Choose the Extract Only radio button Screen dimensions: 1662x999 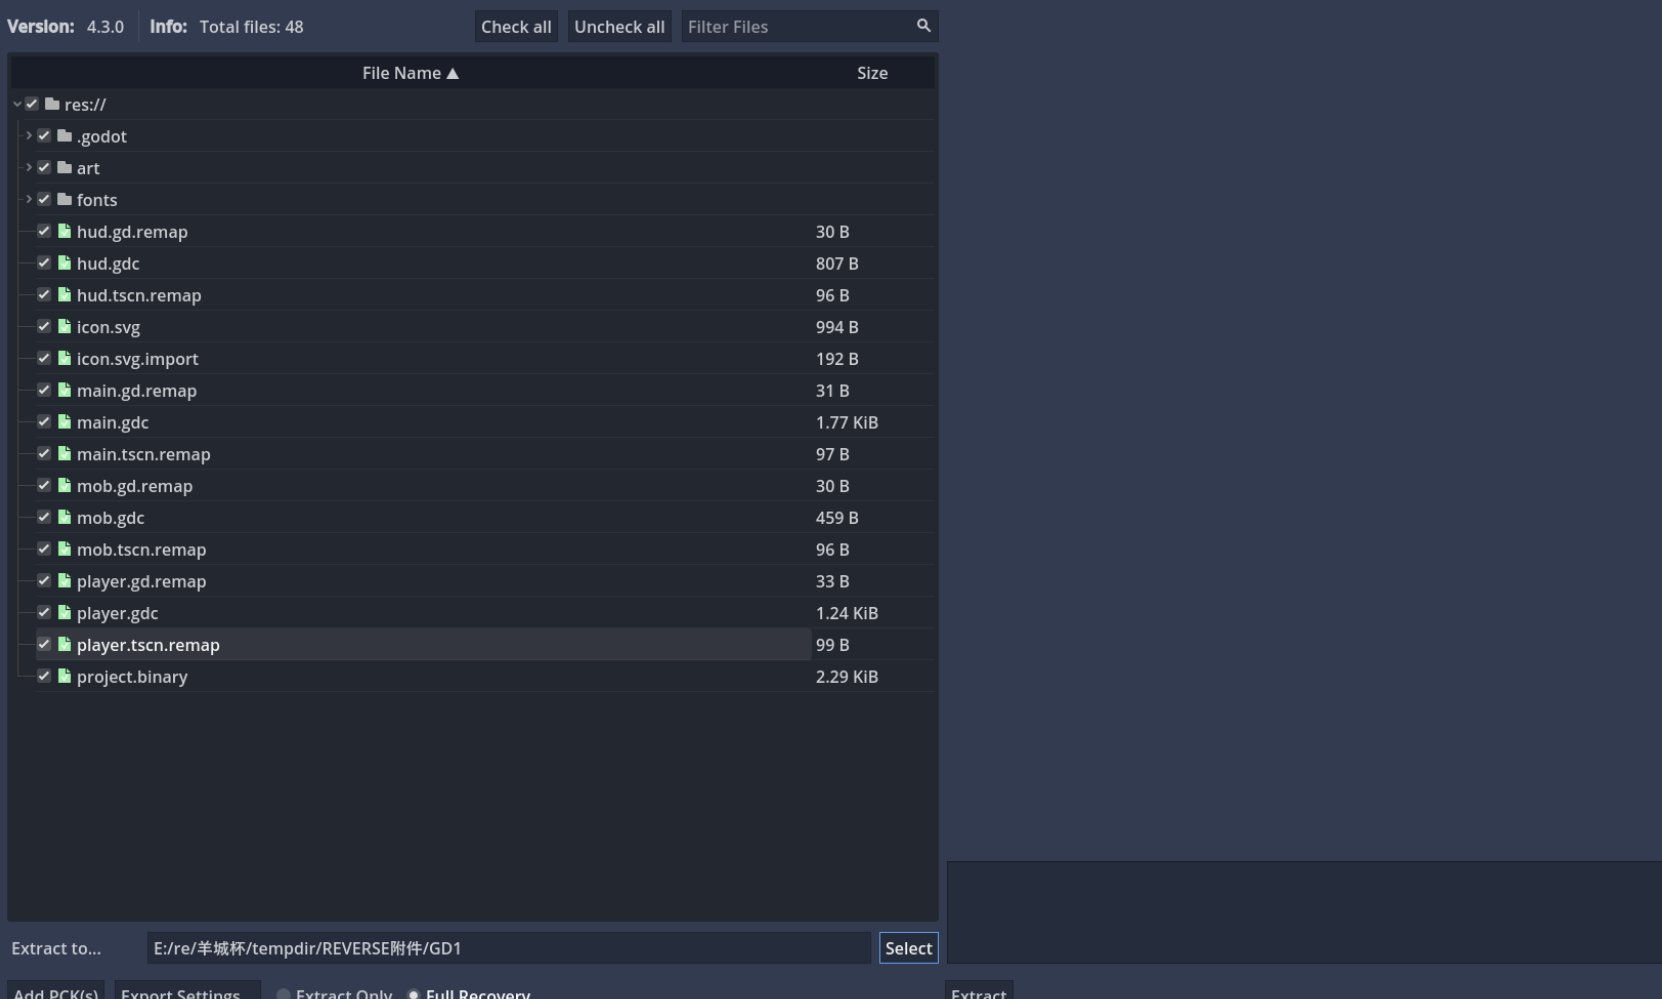click(284, 994)
